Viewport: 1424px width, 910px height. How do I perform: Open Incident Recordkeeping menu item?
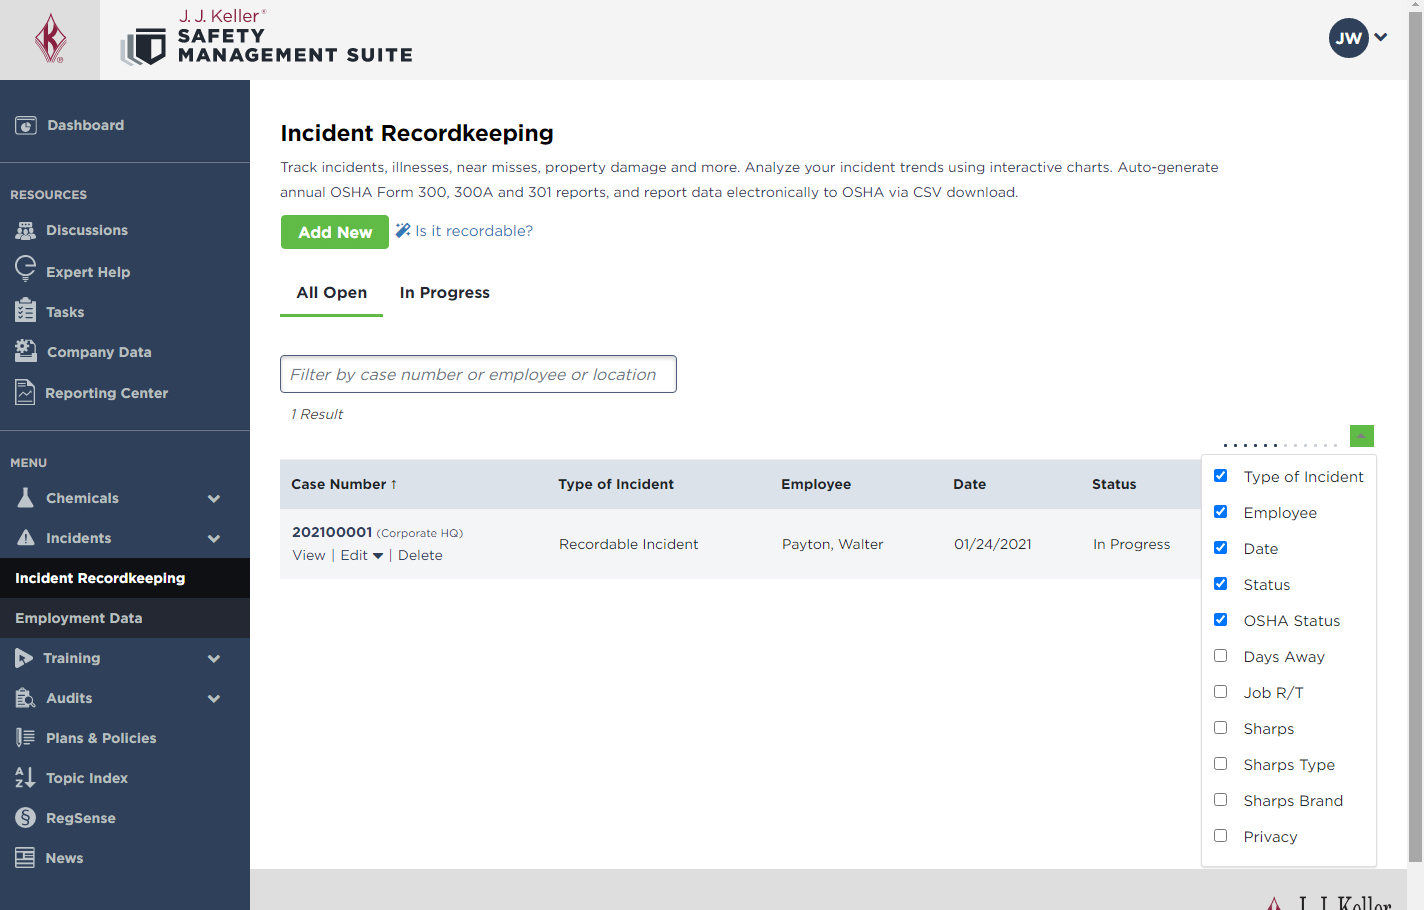click(125, 578)
